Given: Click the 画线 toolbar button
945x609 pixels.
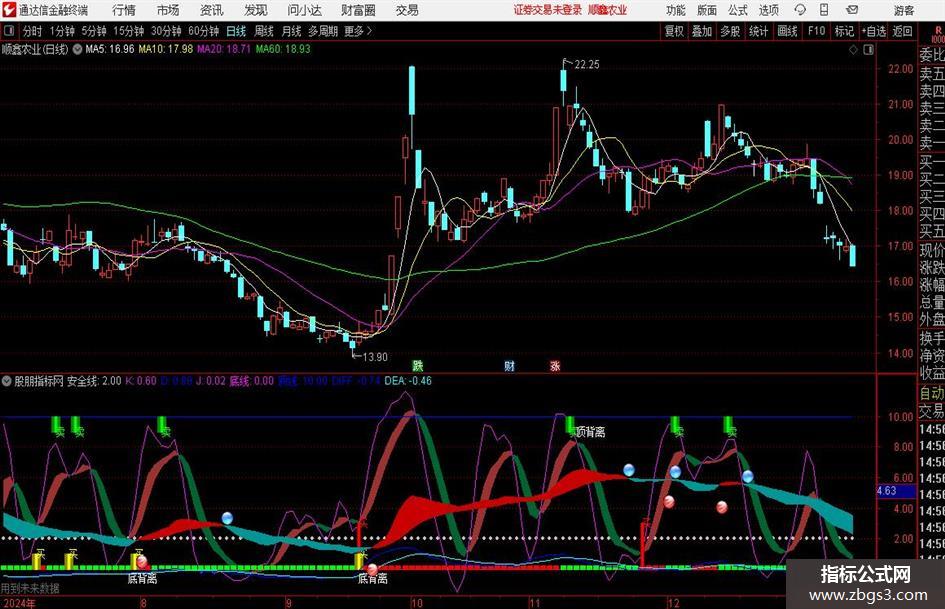Looking at the screenshot, I should 787,31.
